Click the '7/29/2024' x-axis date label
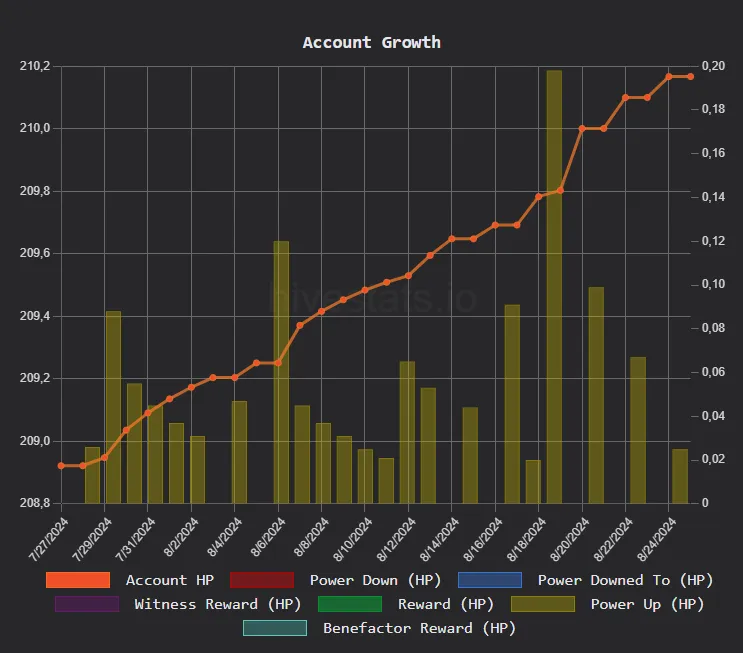 click(x=92, y=539)
